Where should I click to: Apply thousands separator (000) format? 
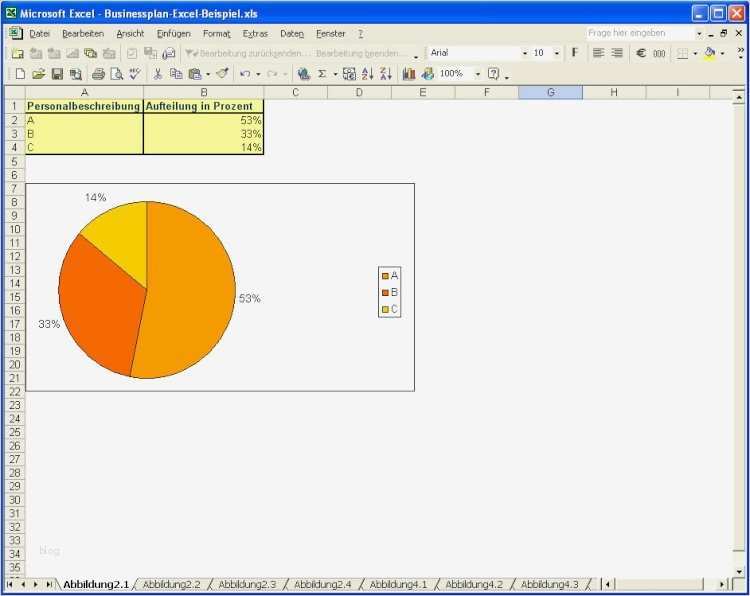point(659,53)
